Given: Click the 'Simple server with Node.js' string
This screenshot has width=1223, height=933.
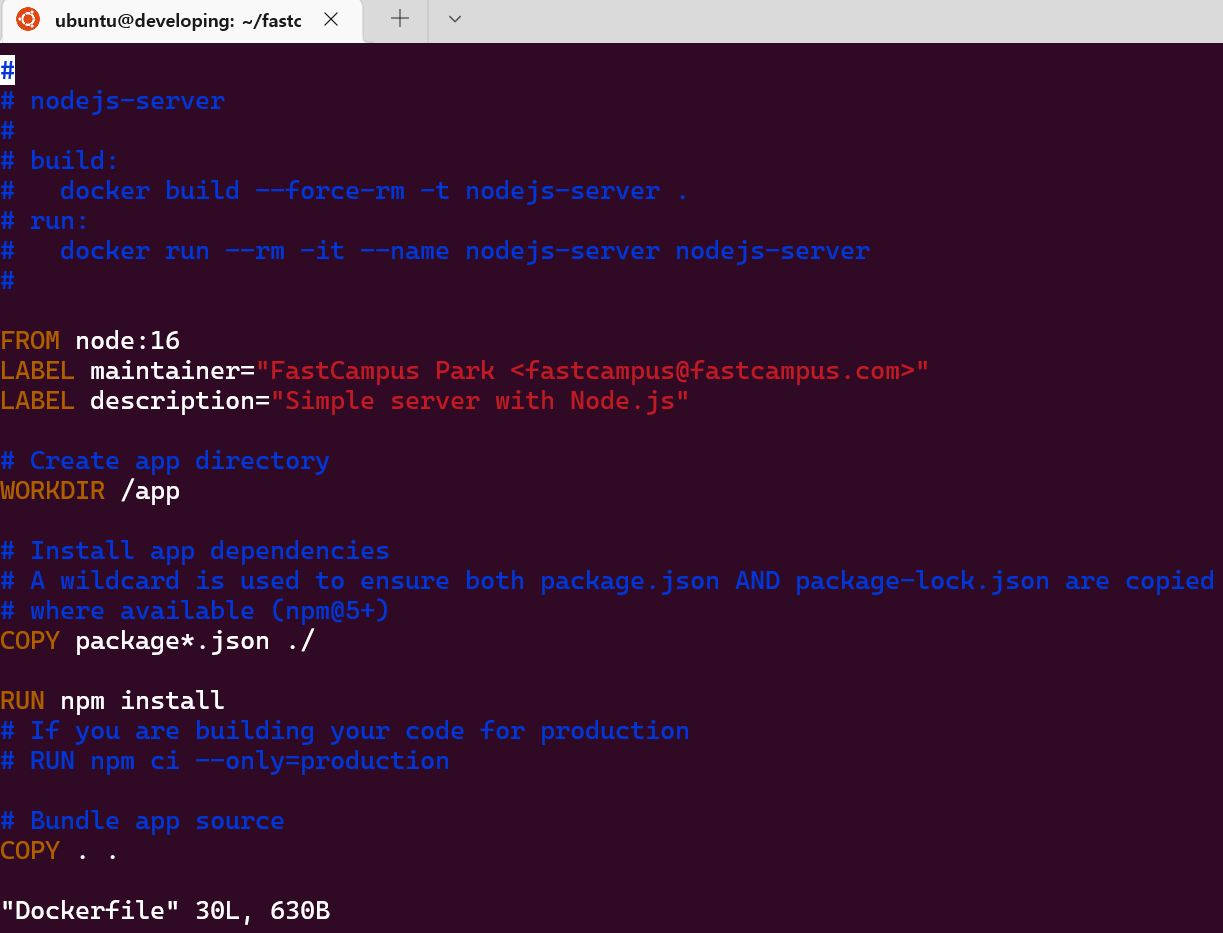Looking at the screenshot, I should point(480,401).
